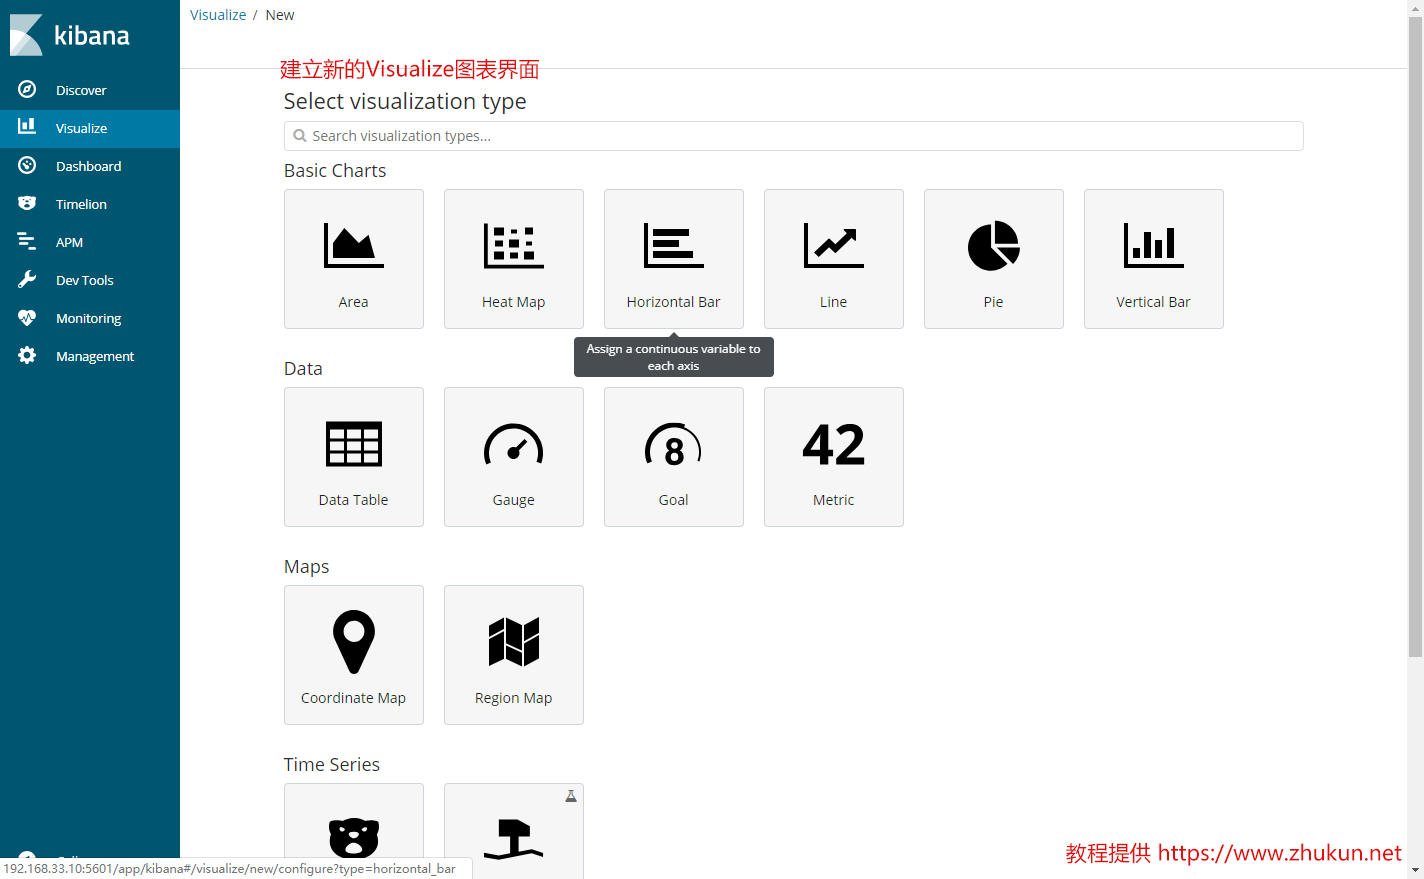
Task: Click APM lines icon in sidebar
Action: 27,241
